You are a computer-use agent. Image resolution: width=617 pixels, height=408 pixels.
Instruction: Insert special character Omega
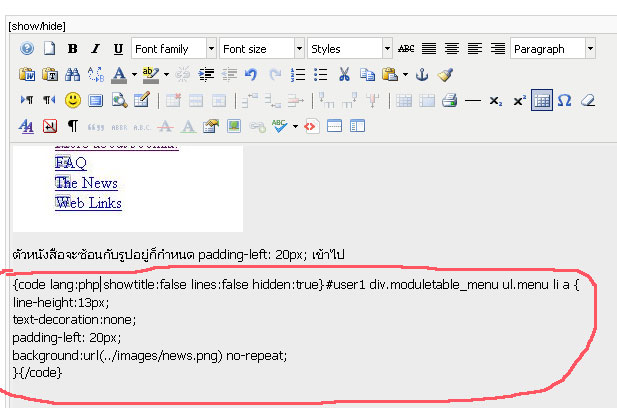coord(565,100)
